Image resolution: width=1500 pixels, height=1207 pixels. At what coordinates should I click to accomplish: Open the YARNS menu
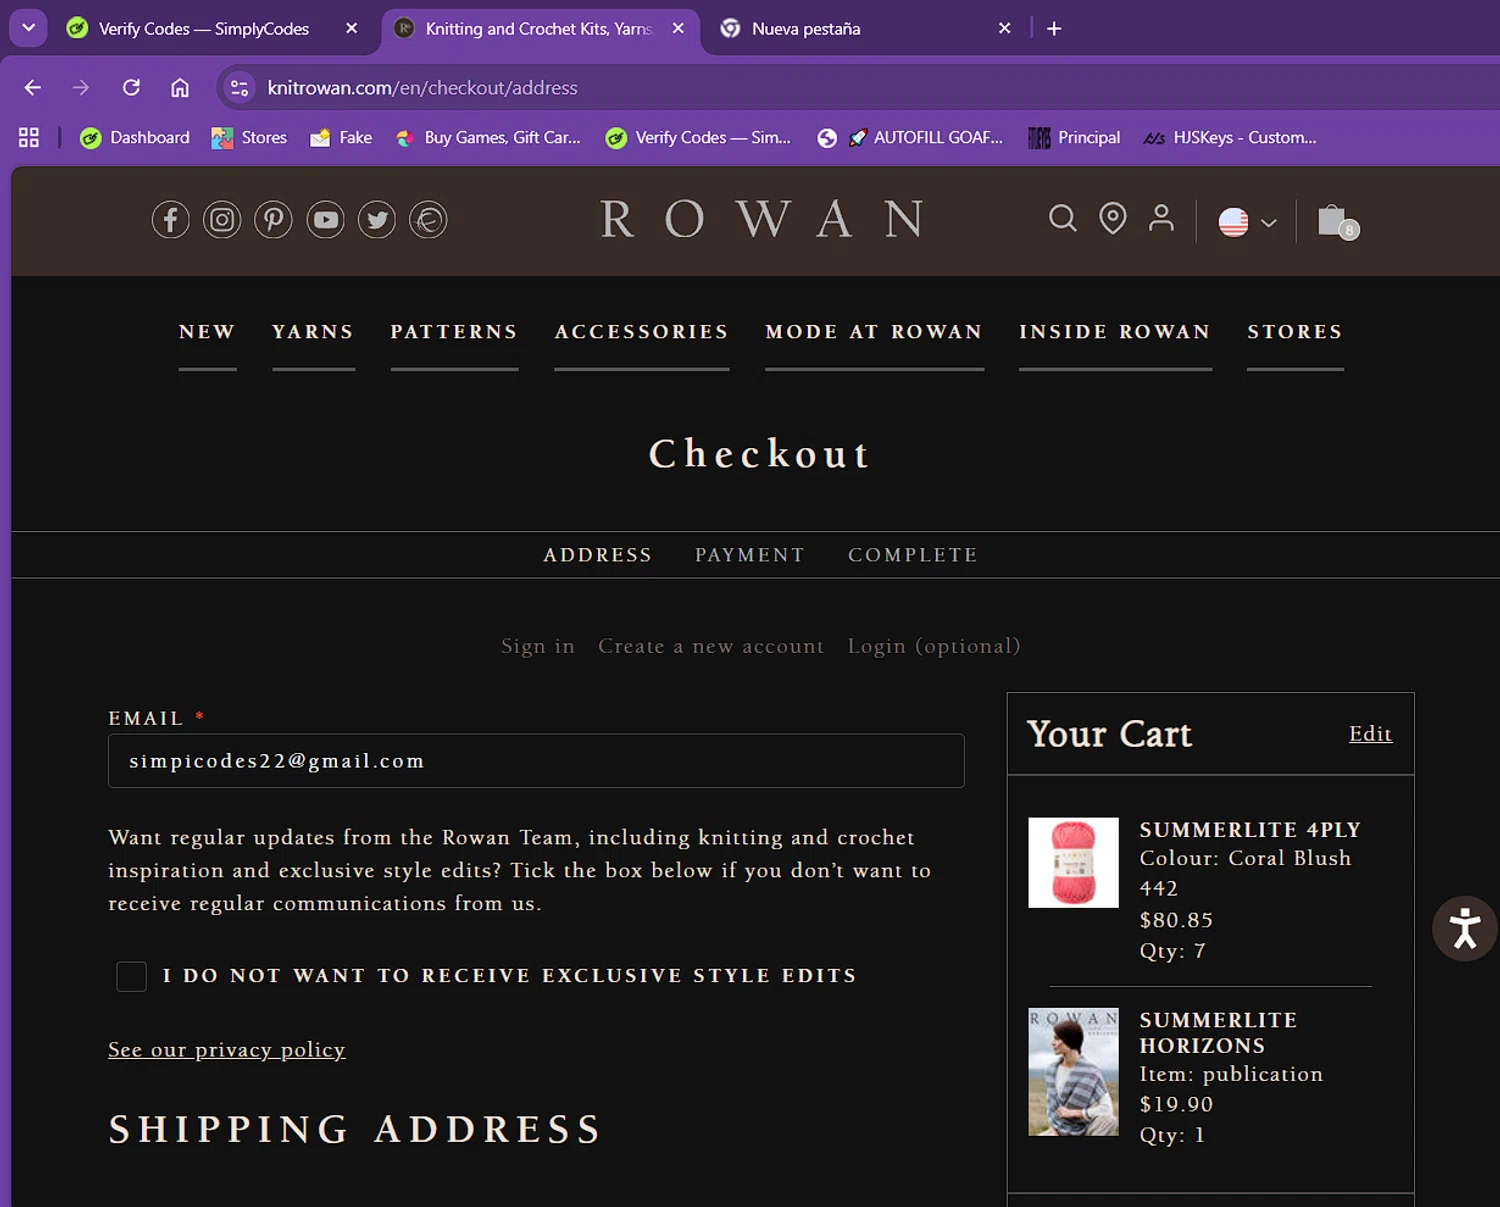coord(313,332)
